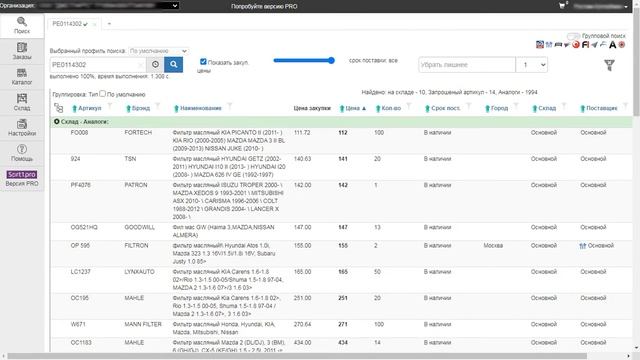
Task: Open the filter funnel for Наименование column
Action: click(x=230, y=107)
